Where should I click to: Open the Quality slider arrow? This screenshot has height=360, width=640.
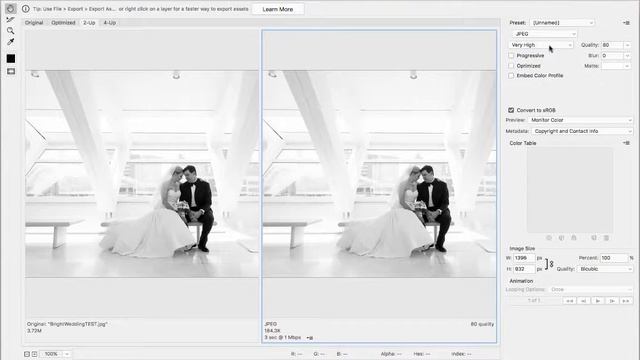tap(627, 45)
